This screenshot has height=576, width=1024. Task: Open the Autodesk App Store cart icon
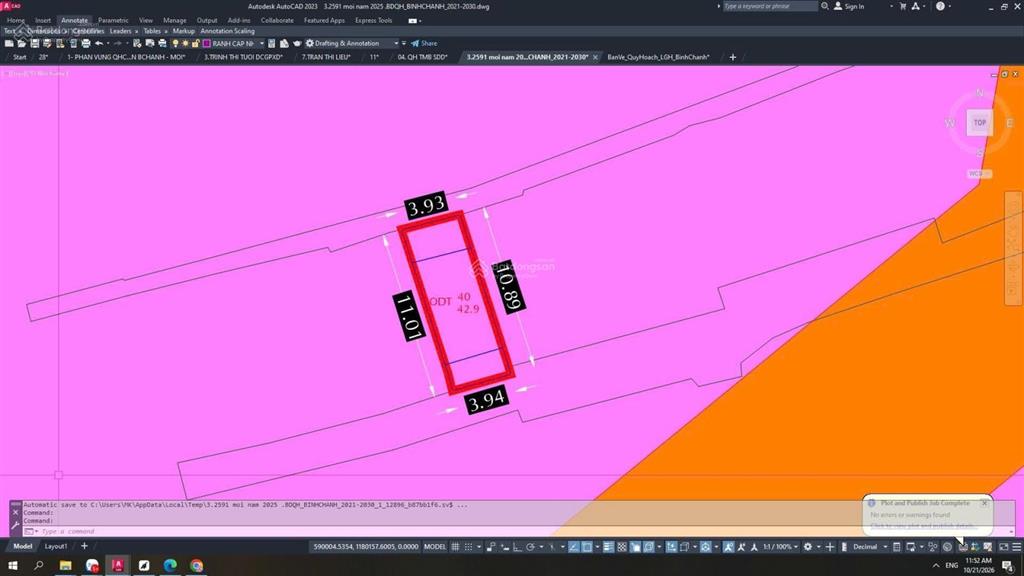903,6
